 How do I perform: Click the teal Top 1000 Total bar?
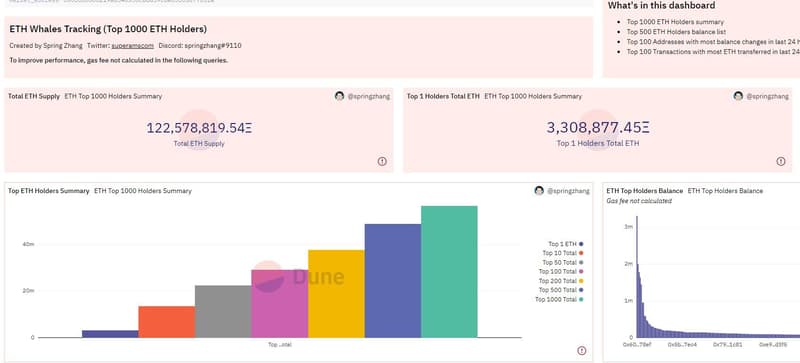pos(449,272)
